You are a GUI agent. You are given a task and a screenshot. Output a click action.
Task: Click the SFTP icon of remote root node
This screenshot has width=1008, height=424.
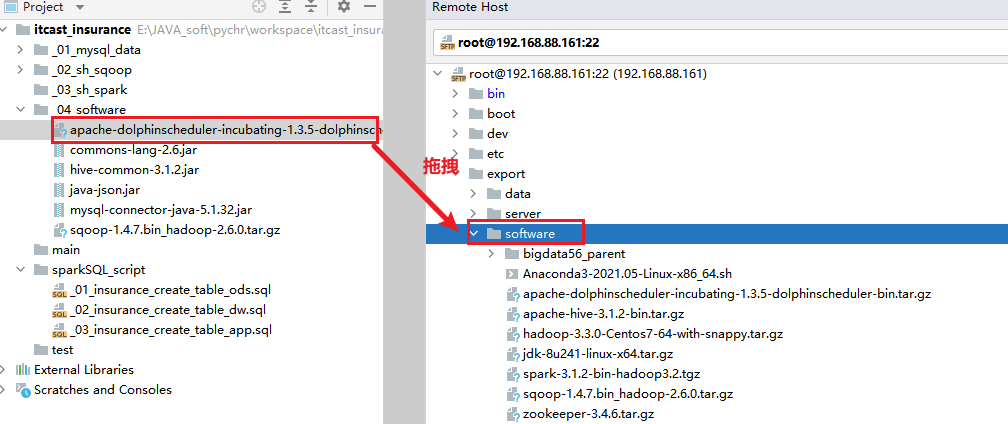pos(458,75)
